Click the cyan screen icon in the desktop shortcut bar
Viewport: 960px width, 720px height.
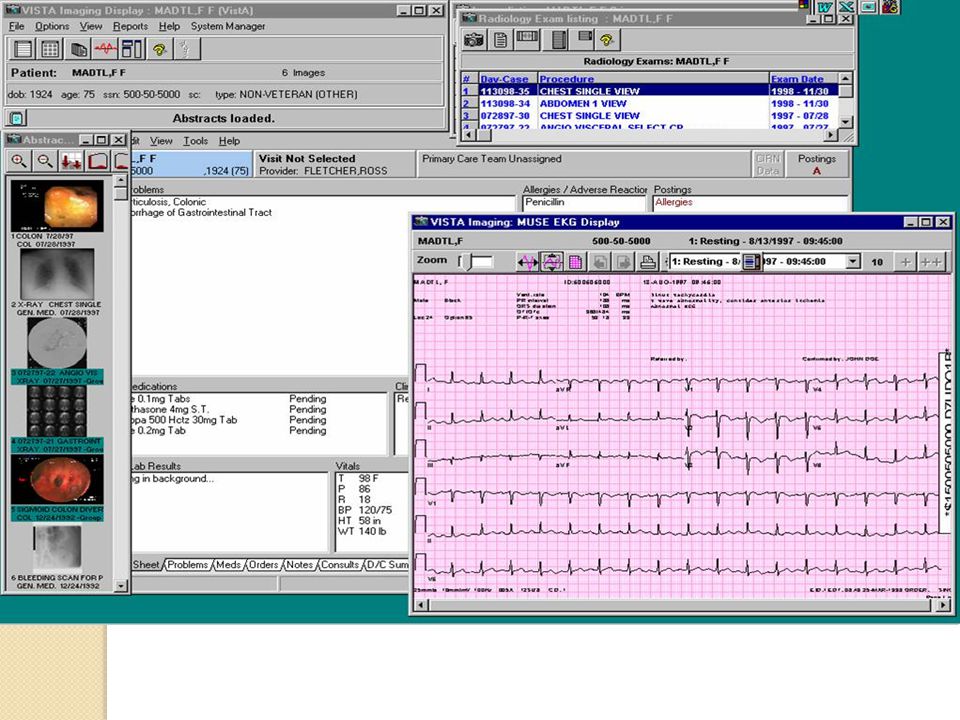point(868,7)
